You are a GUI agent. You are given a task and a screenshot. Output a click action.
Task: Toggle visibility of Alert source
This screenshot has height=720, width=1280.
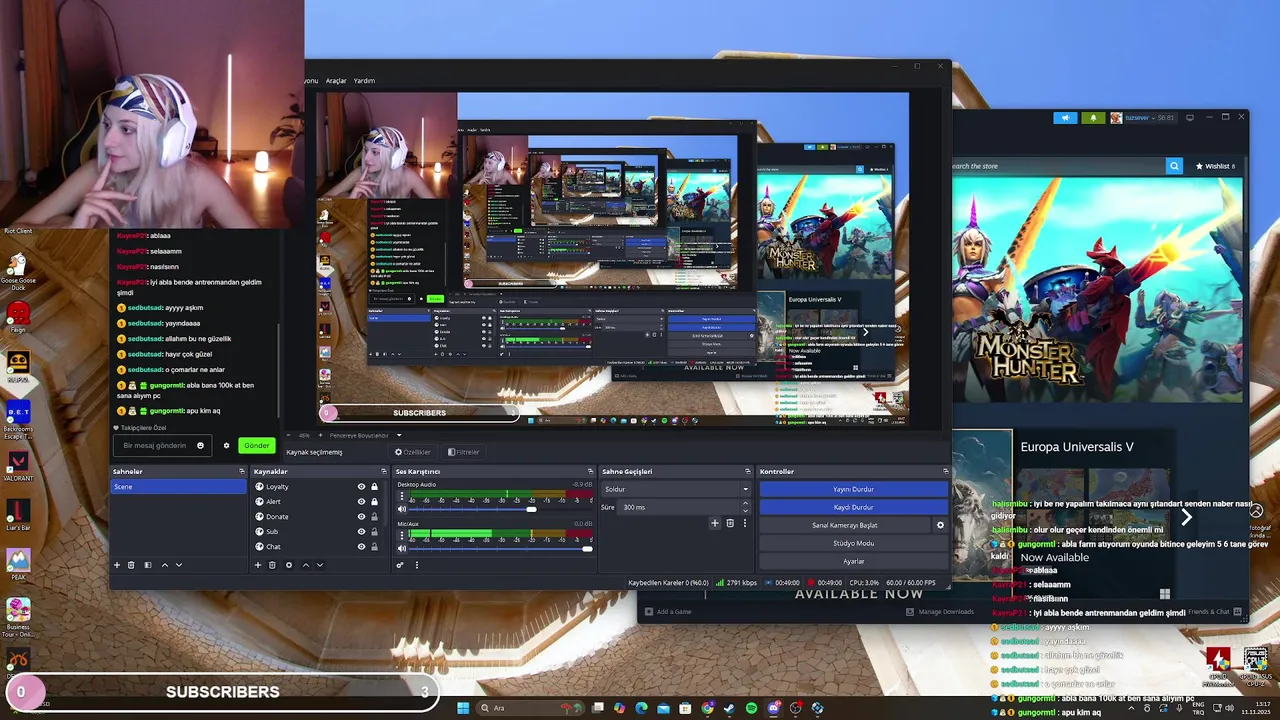coord(361,502)
